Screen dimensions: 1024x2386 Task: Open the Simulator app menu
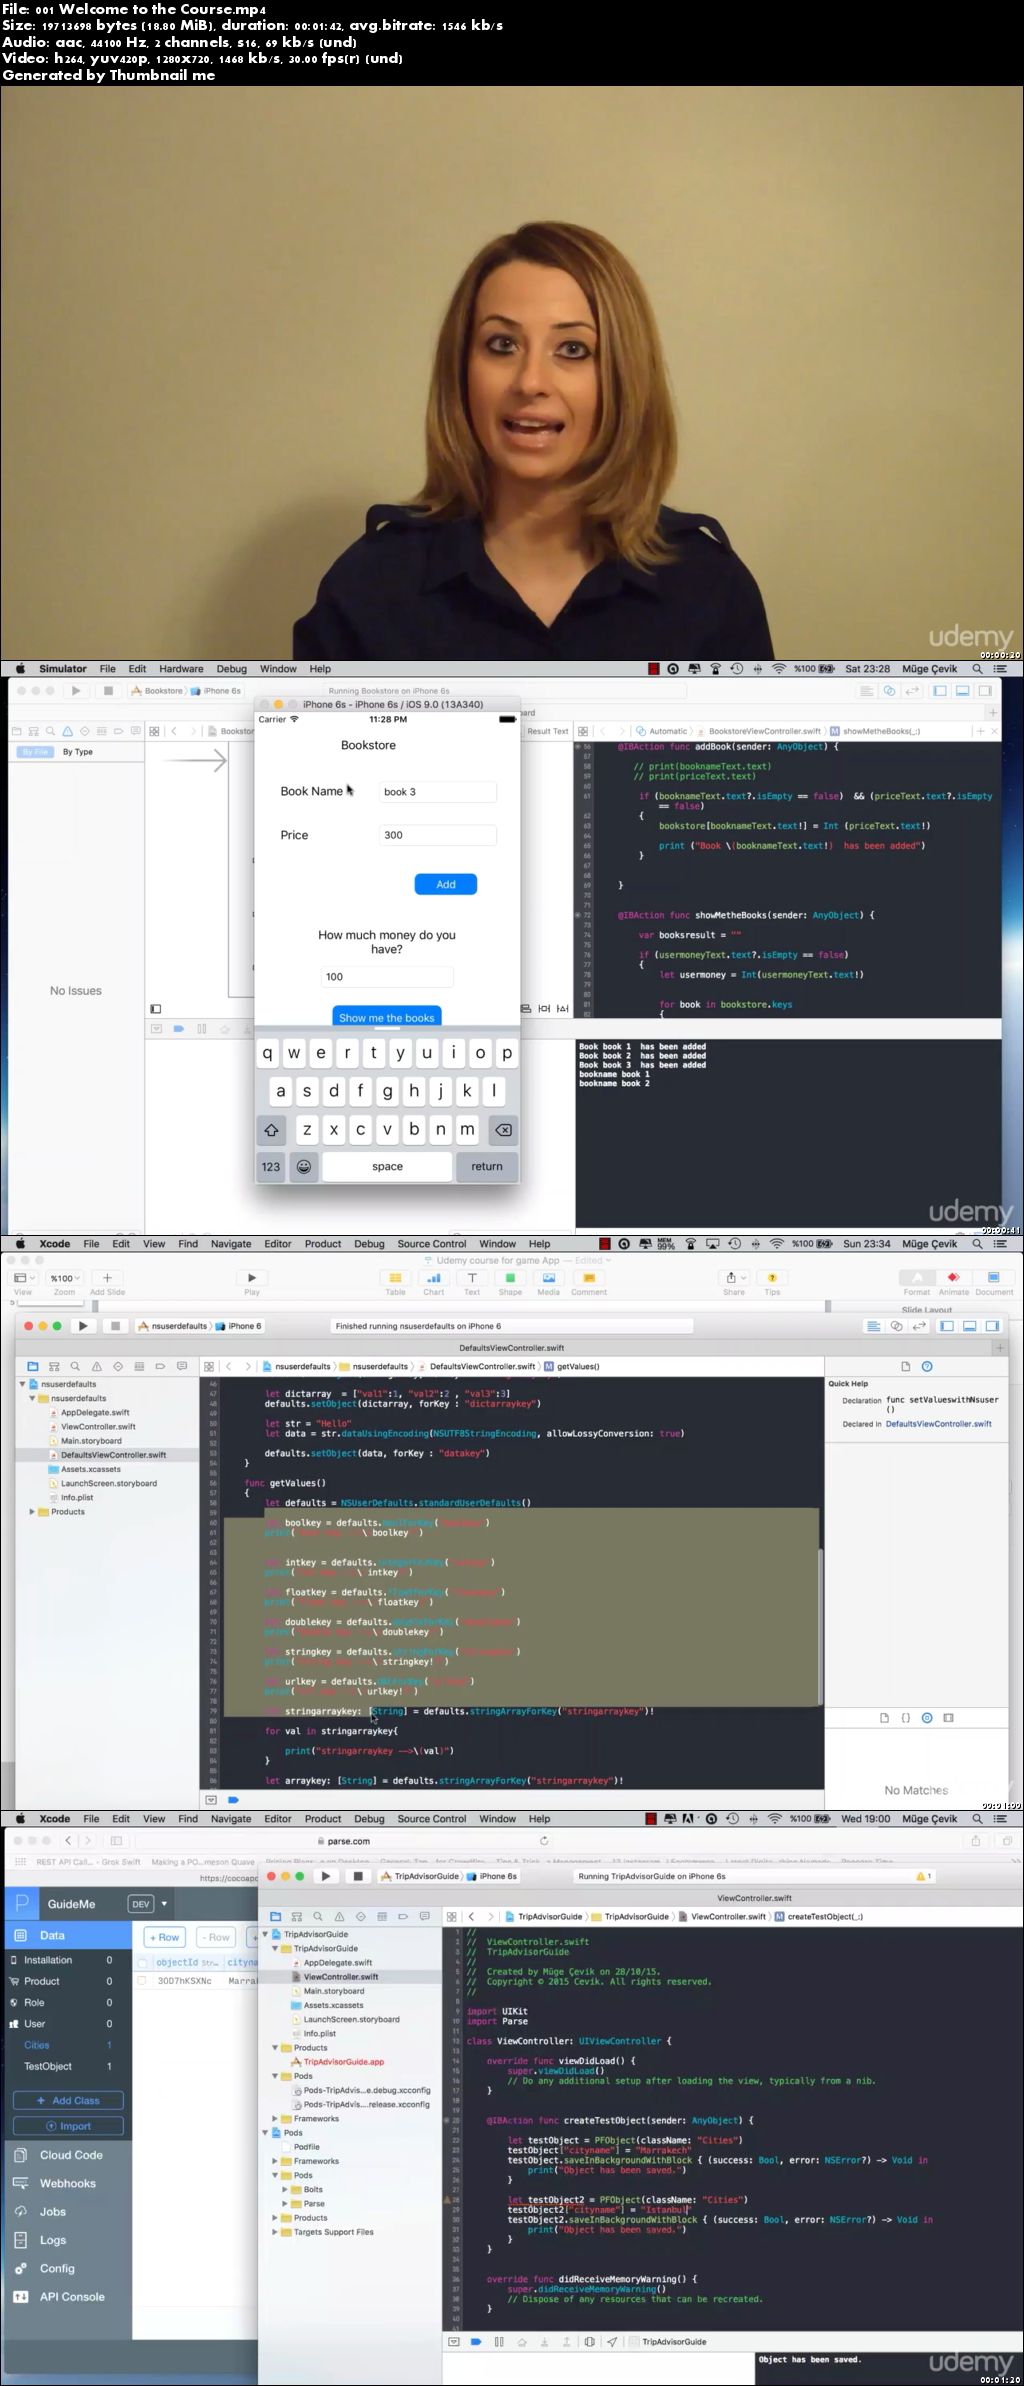pyautogui.click(x=63, y=669)
